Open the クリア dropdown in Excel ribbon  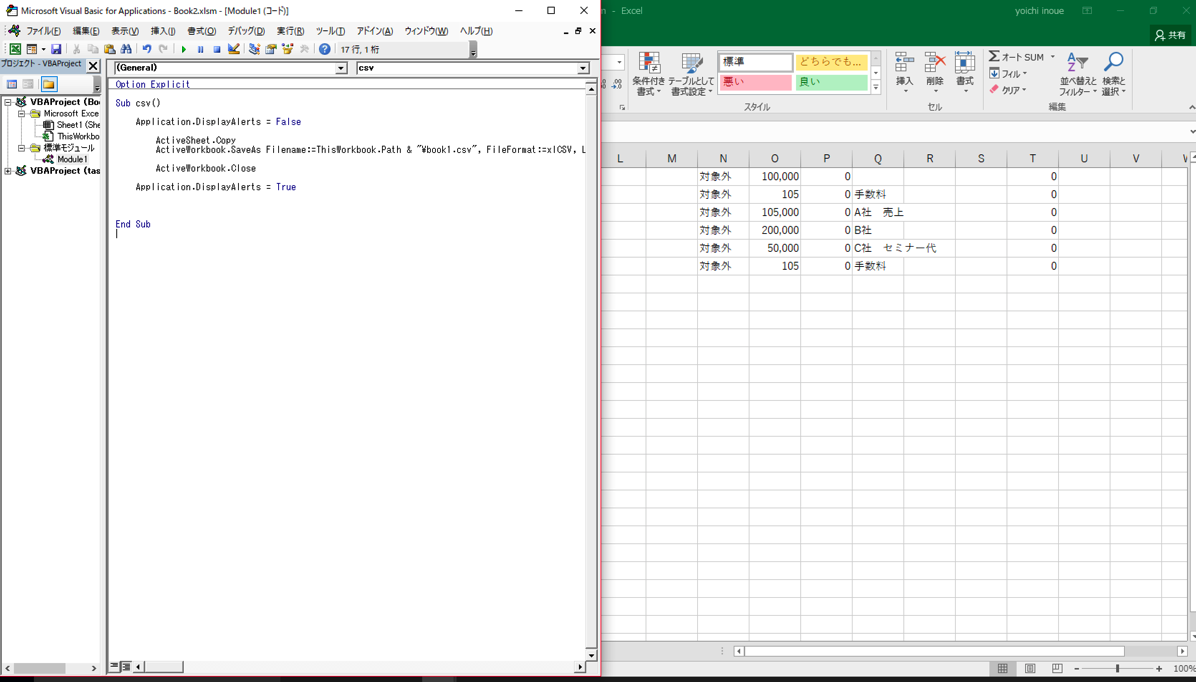pos(1008,90)
